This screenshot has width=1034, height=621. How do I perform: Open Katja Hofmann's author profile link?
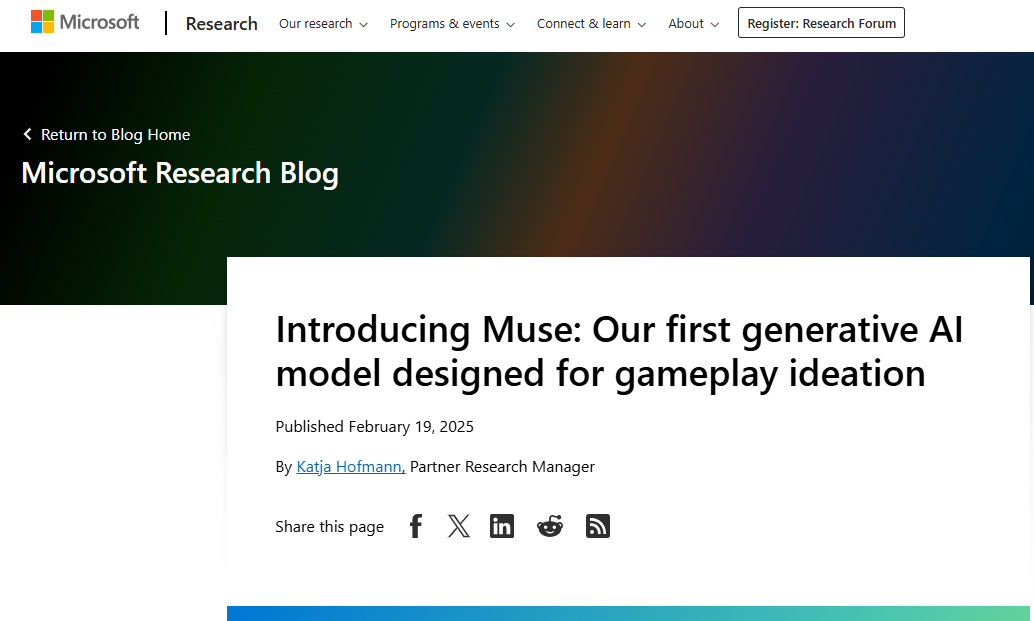pos(348,466)
